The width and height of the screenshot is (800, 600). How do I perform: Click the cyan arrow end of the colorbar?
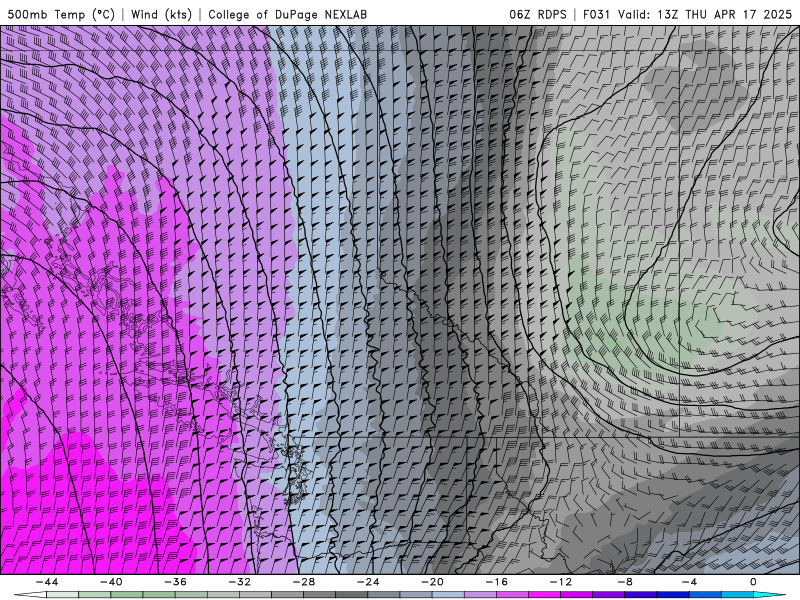pyautogui.click(x=769, y=595)
